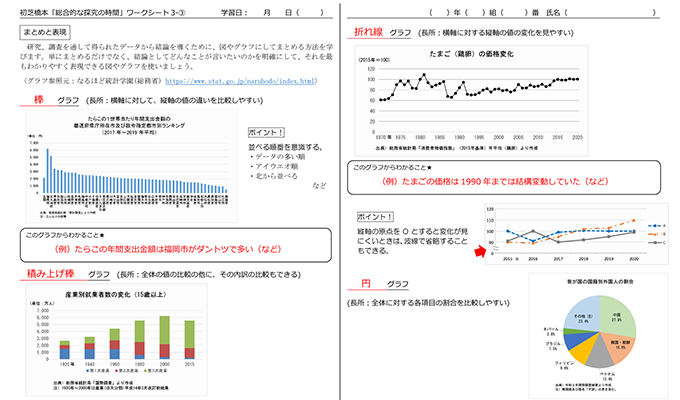
Task: Select bullet text データの多い順
Action: coord(280,157)
